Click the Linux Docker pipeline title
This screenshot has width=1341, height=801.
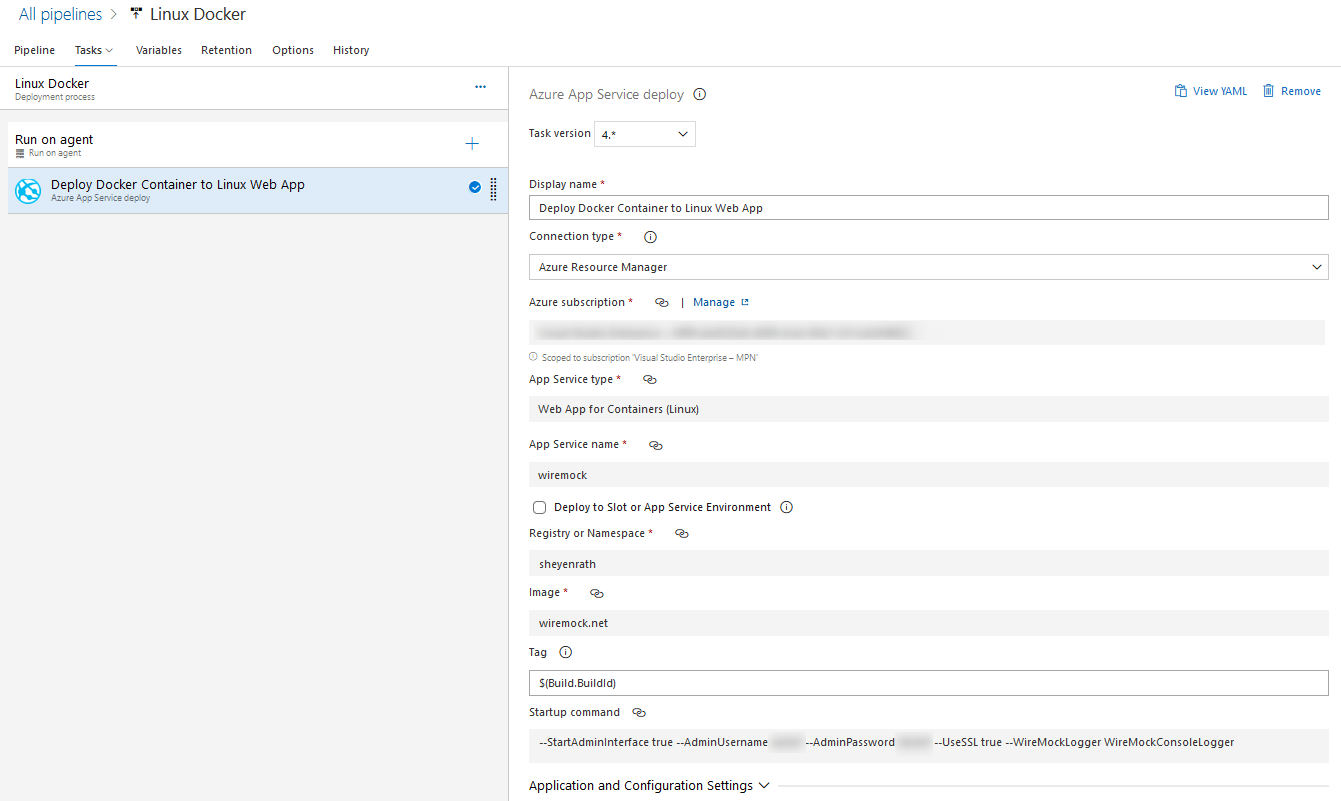[198, 14]
